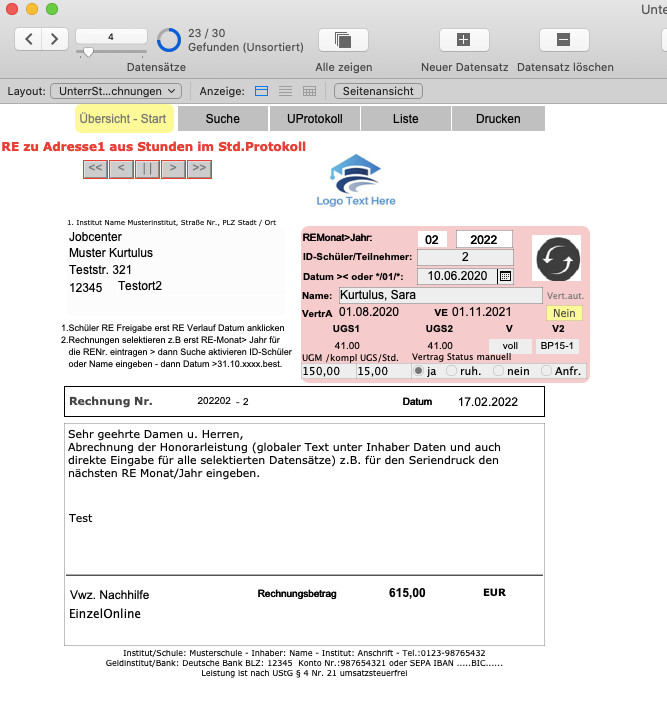Open the Suche tab
Screen dimensions: 667x720
click(223, 118)
